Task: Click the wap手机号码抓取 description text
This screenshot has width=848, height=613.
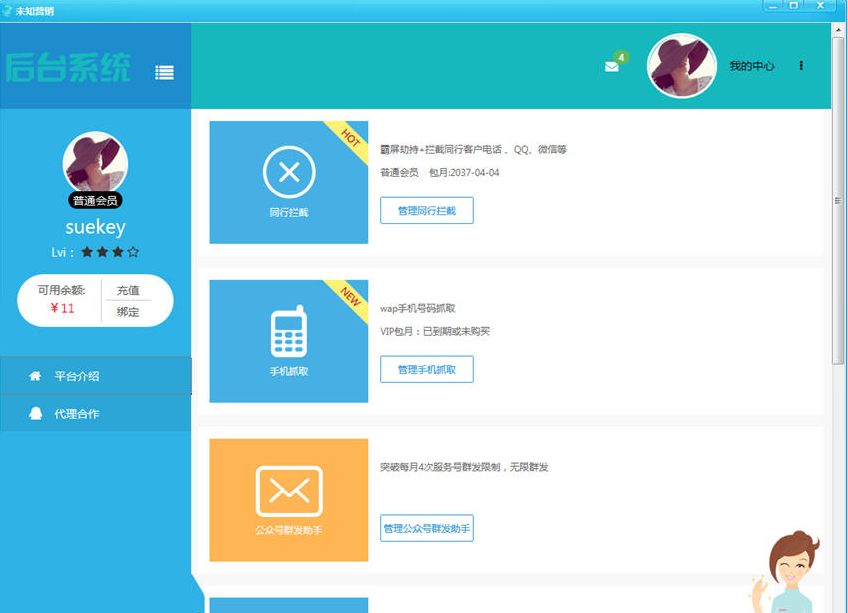Action: point(418,308)
